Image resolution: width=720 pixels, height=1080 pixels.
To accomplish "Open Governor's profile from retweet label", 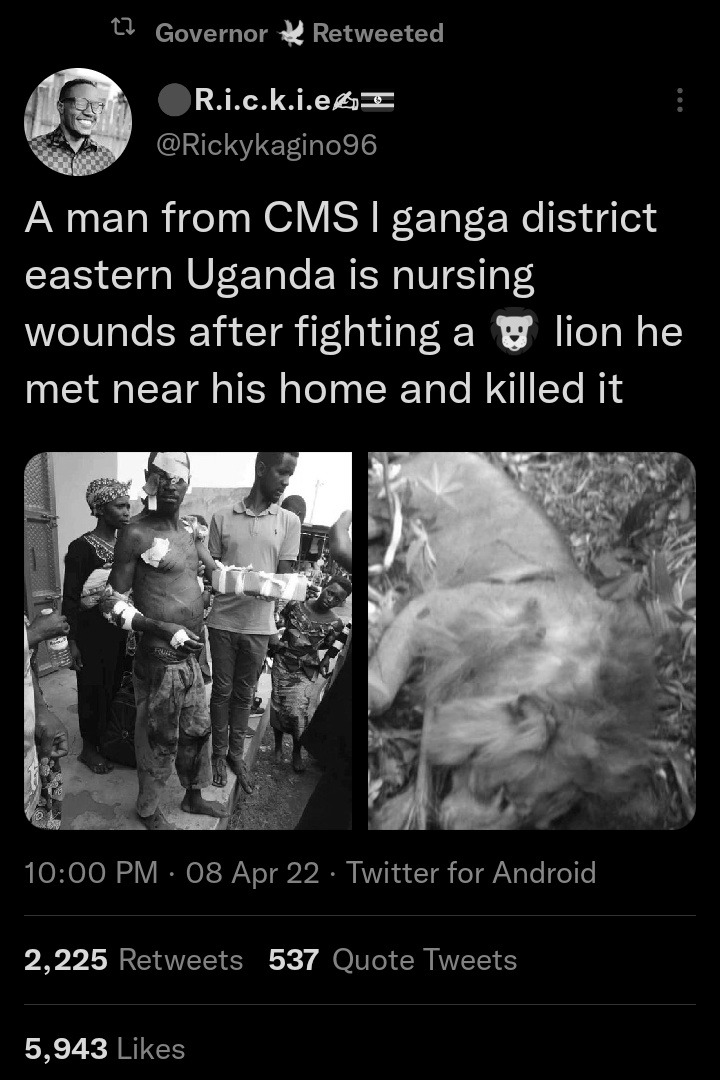I will click(212, 33).
